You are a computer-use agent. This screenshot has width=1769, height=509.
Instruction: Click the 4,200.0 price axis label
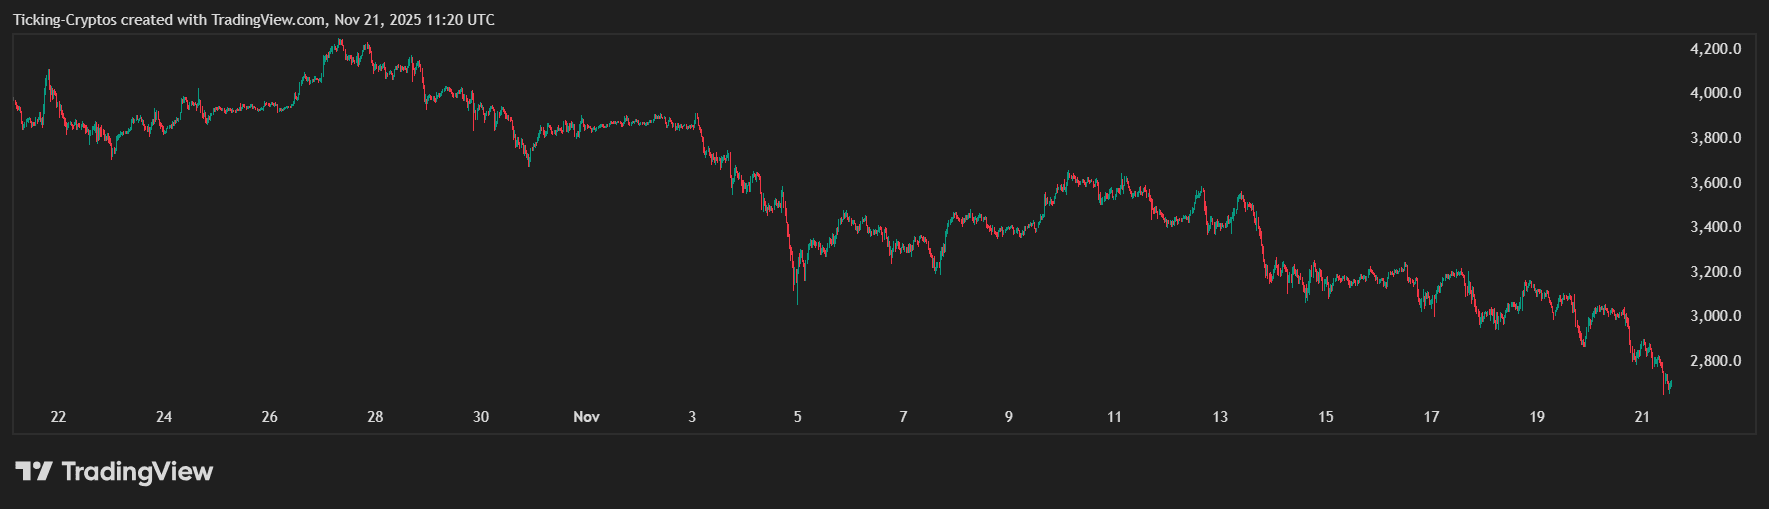[1715, 49]
